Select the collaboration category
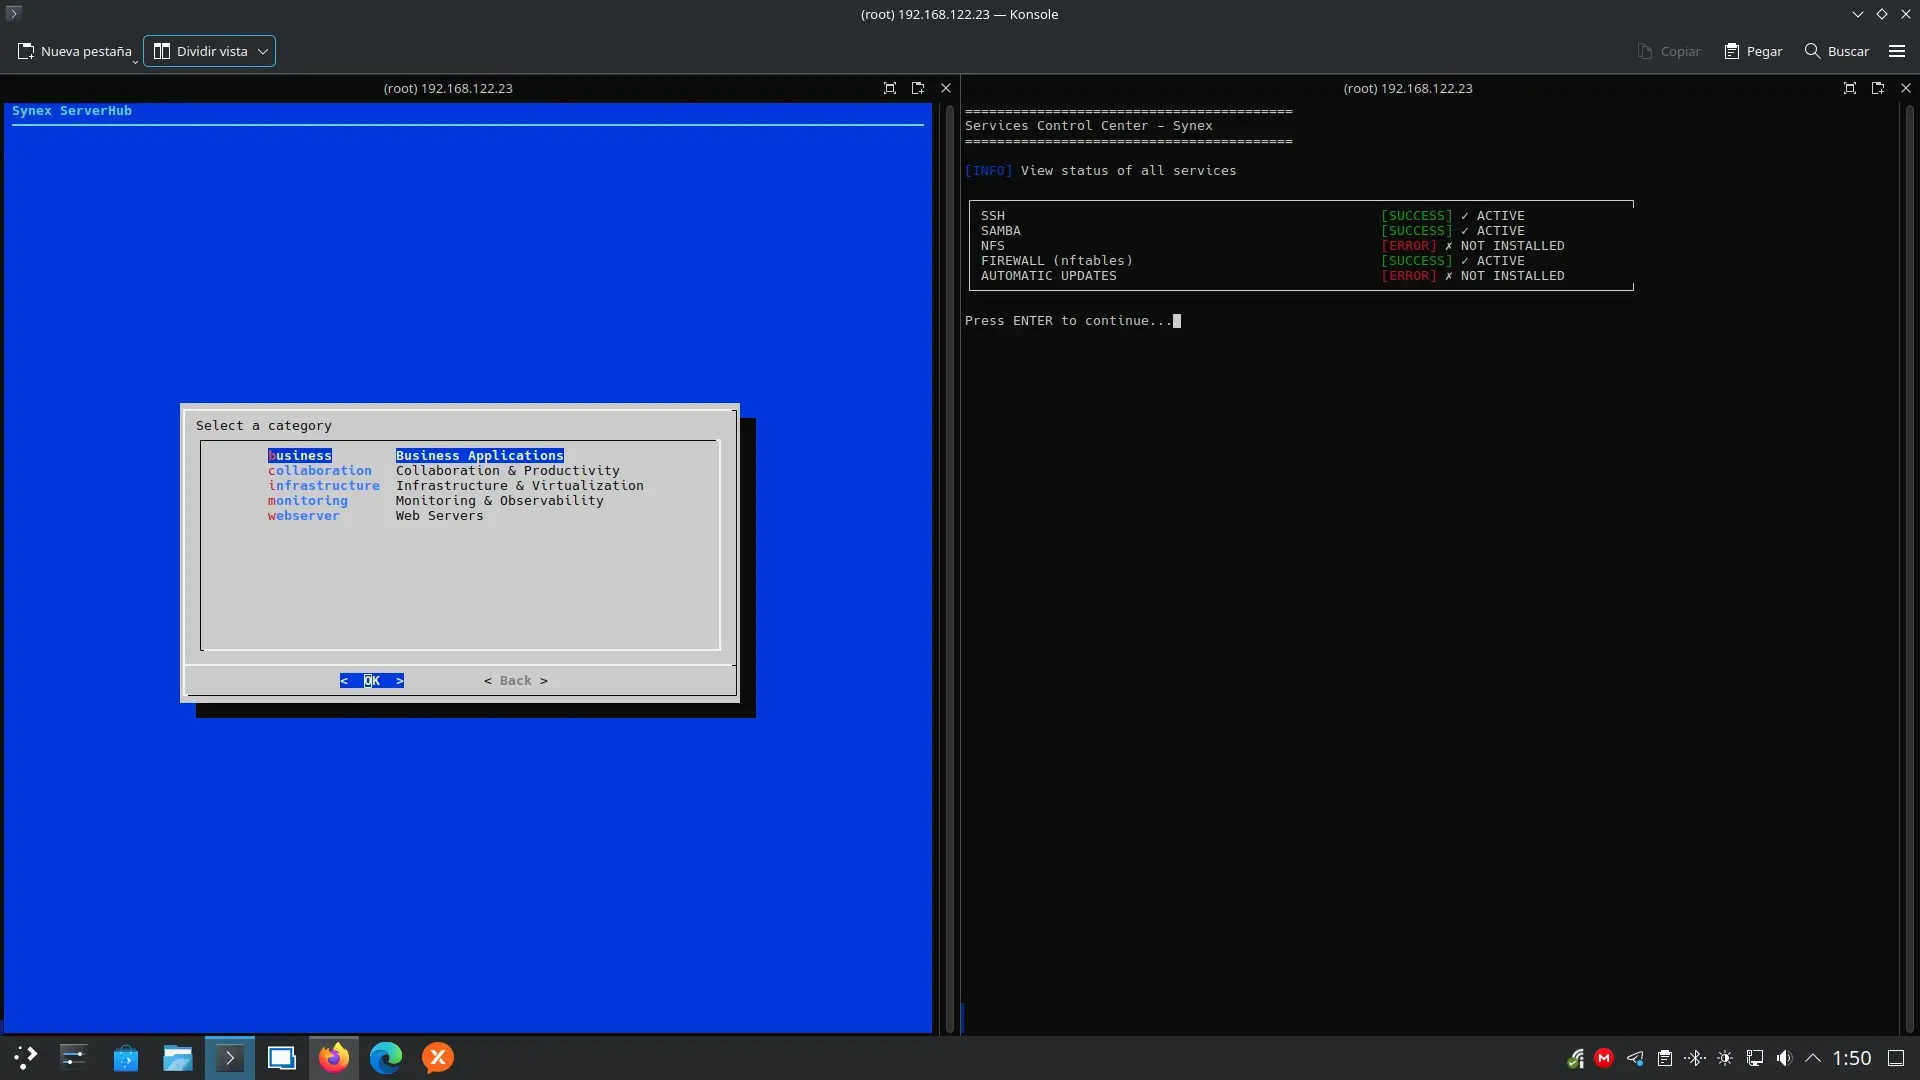 [x=320, y=471]
